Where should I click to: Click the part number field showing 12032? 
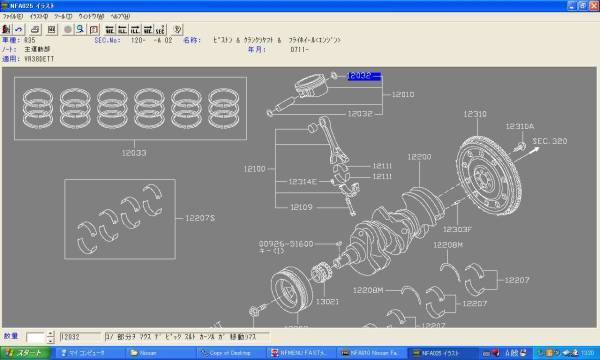pyautogui.click(x=80, y=337)
